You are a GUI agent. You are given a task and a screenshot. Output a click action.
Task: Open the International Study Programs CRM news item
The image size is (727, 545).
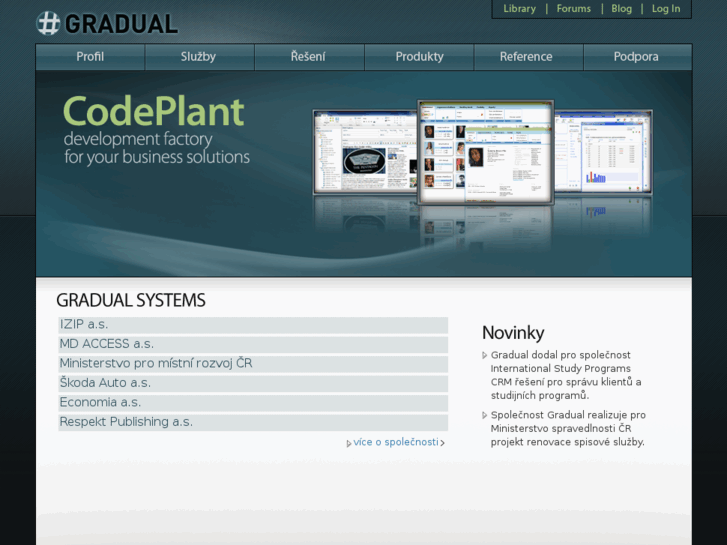point(566,375)
